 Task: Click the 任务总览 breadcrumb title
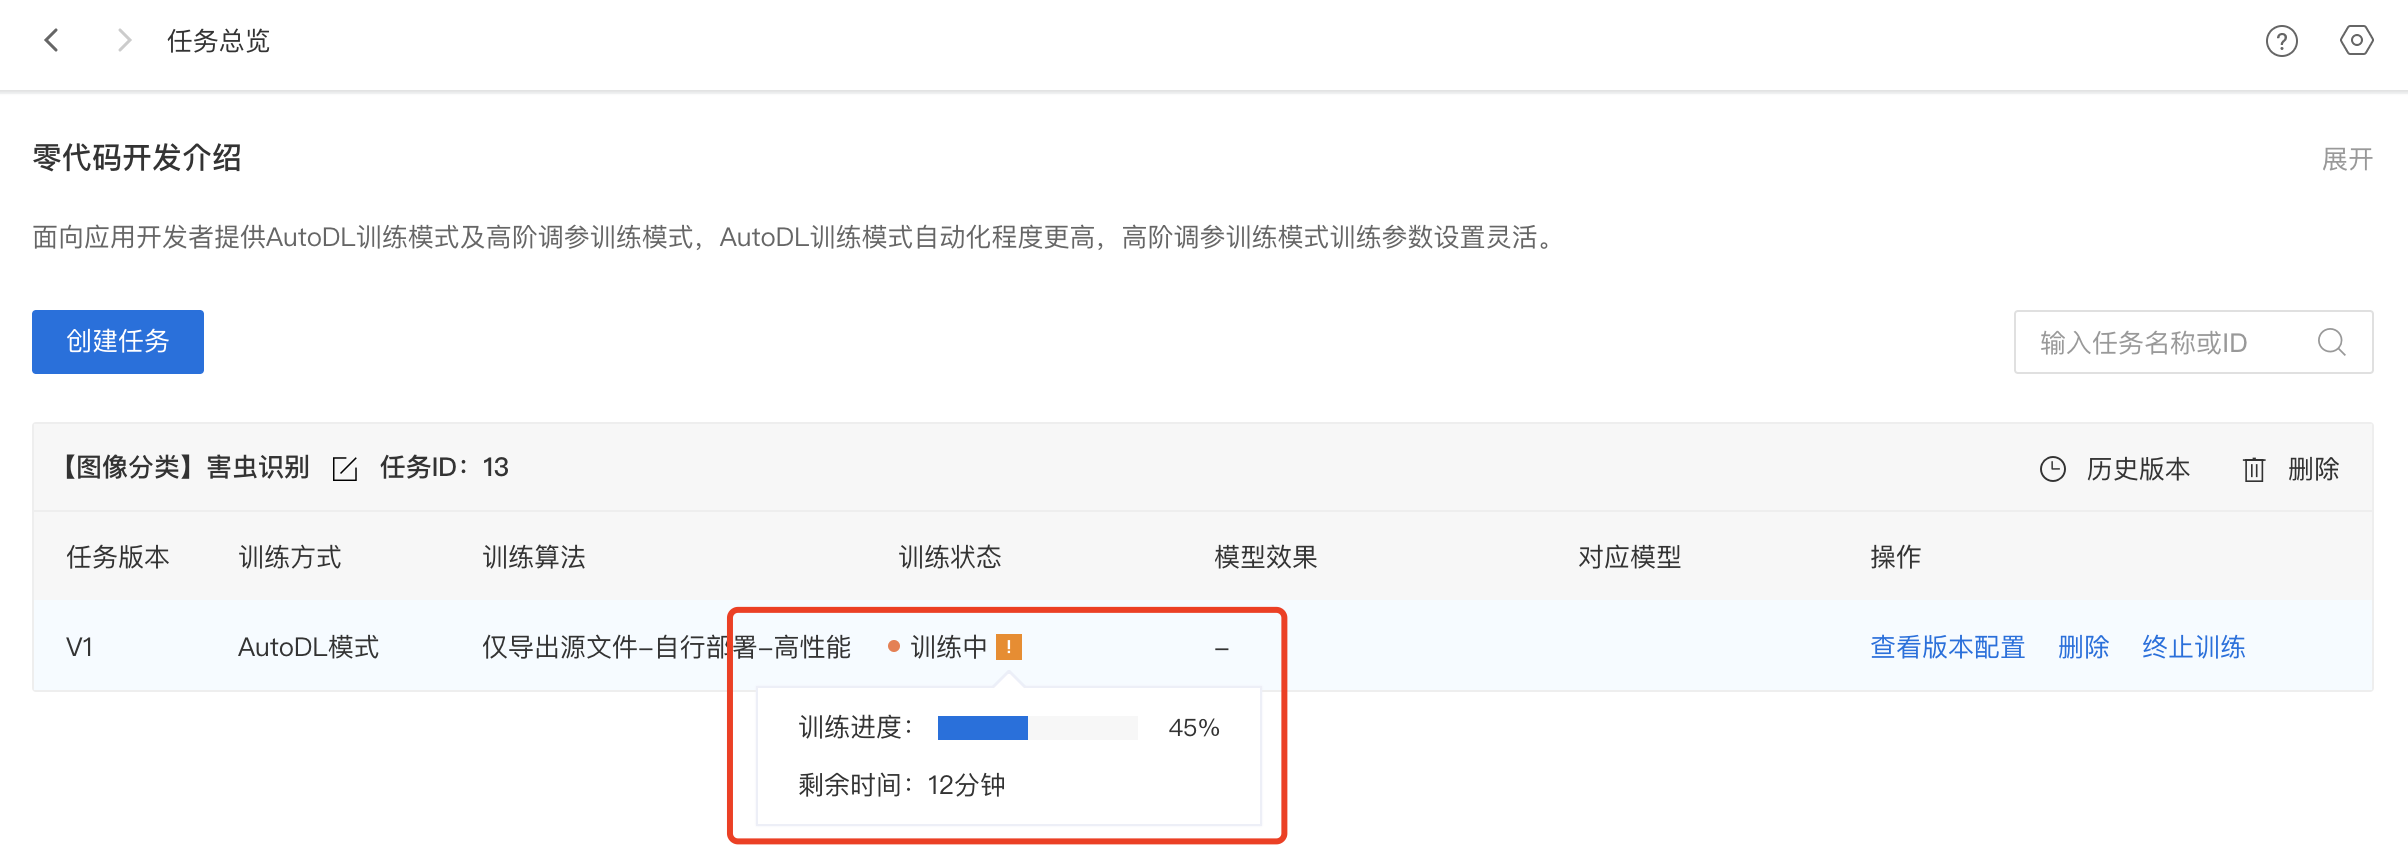218,41
